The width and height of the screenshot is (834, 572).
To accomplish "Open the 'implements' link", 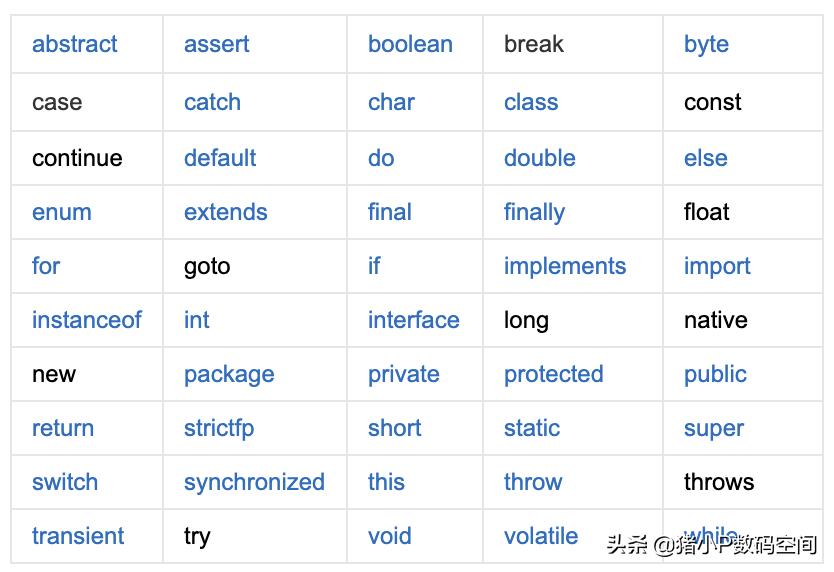I will 564,266.
